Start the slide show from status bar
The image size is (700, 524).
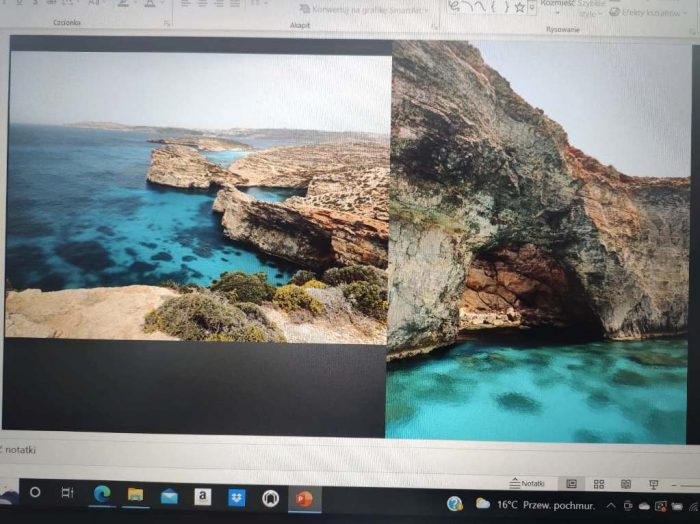click(x=653, y=485)
